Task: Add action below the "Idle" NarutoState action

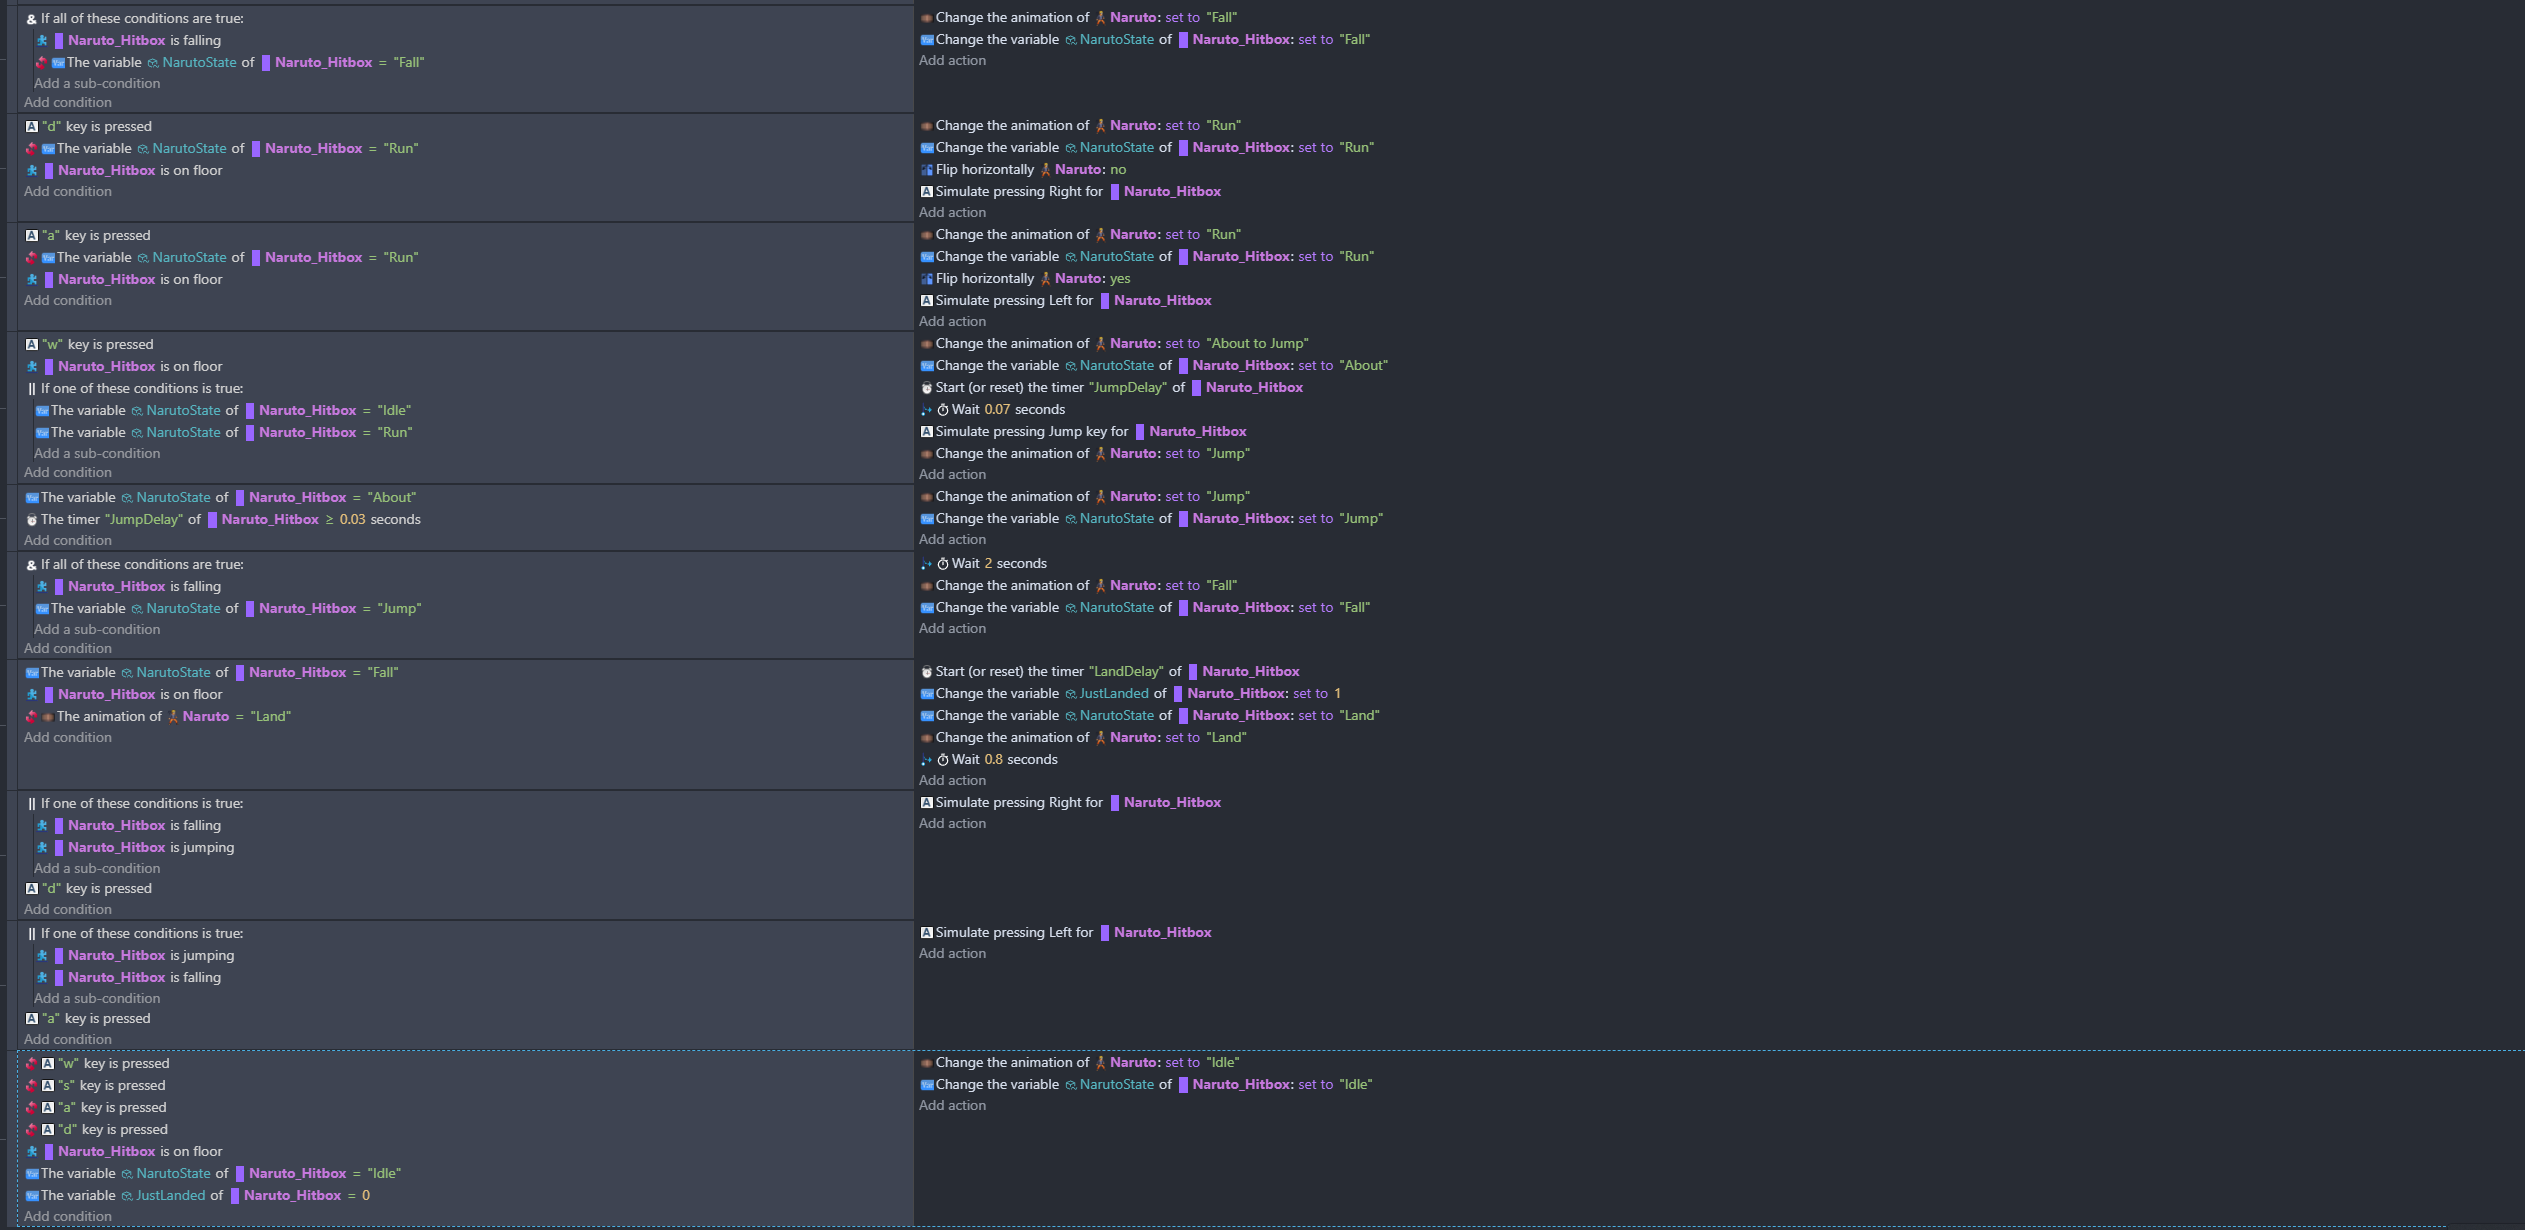Action: (x=952, y=1106)
